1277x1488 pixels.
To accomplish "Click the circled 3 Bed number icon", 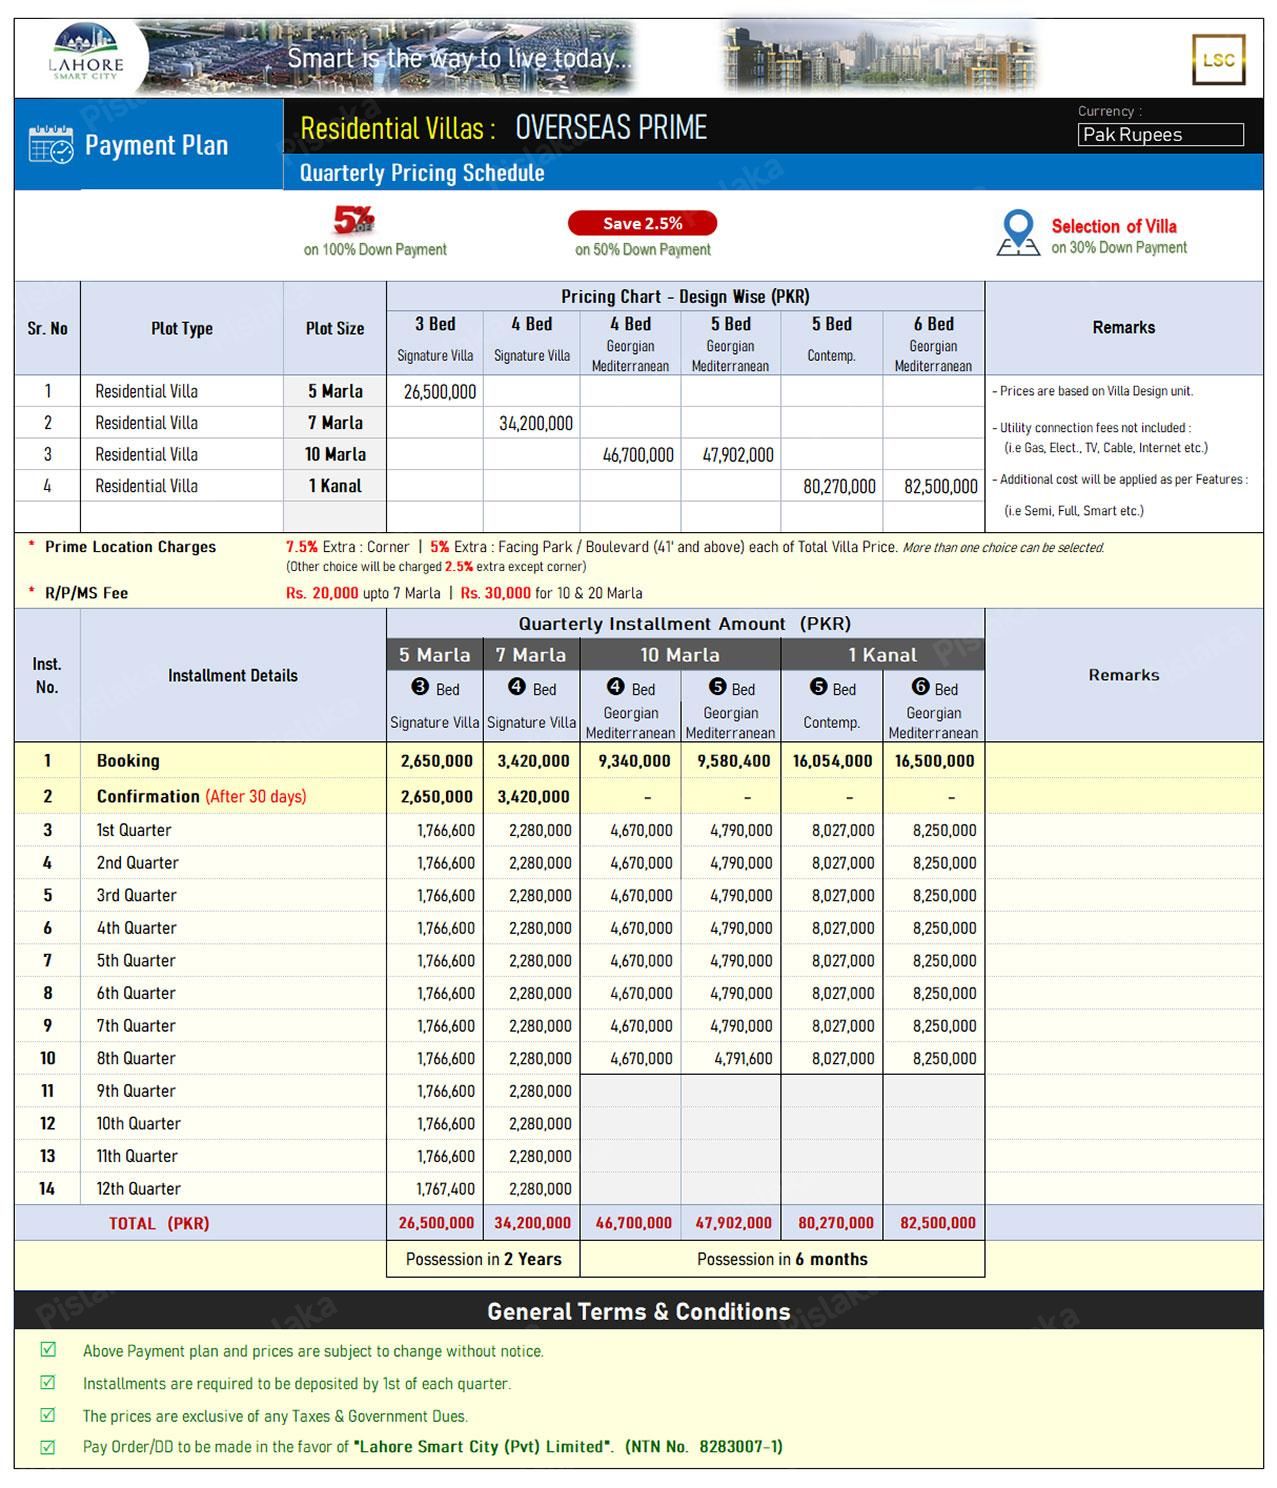I will click(x=420, y=687).
